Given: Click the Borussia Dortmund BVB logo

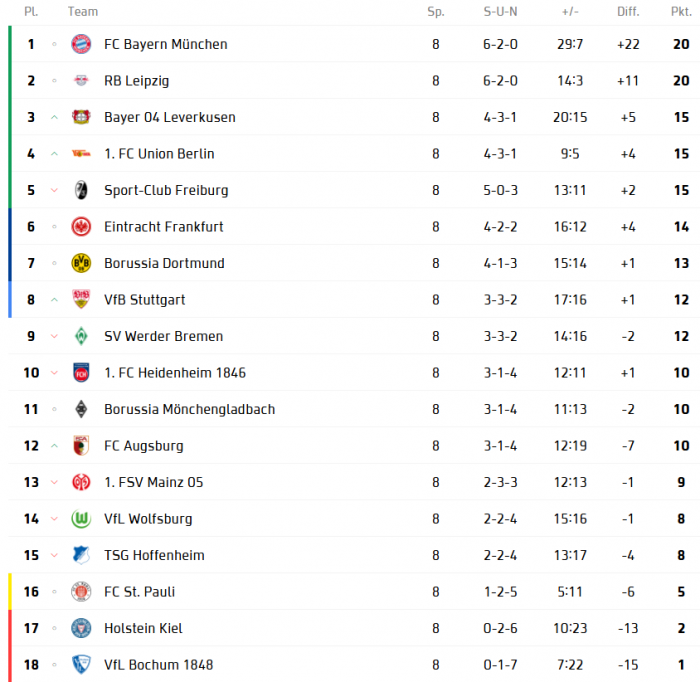Looking at the screenshot, I should 81,263.
